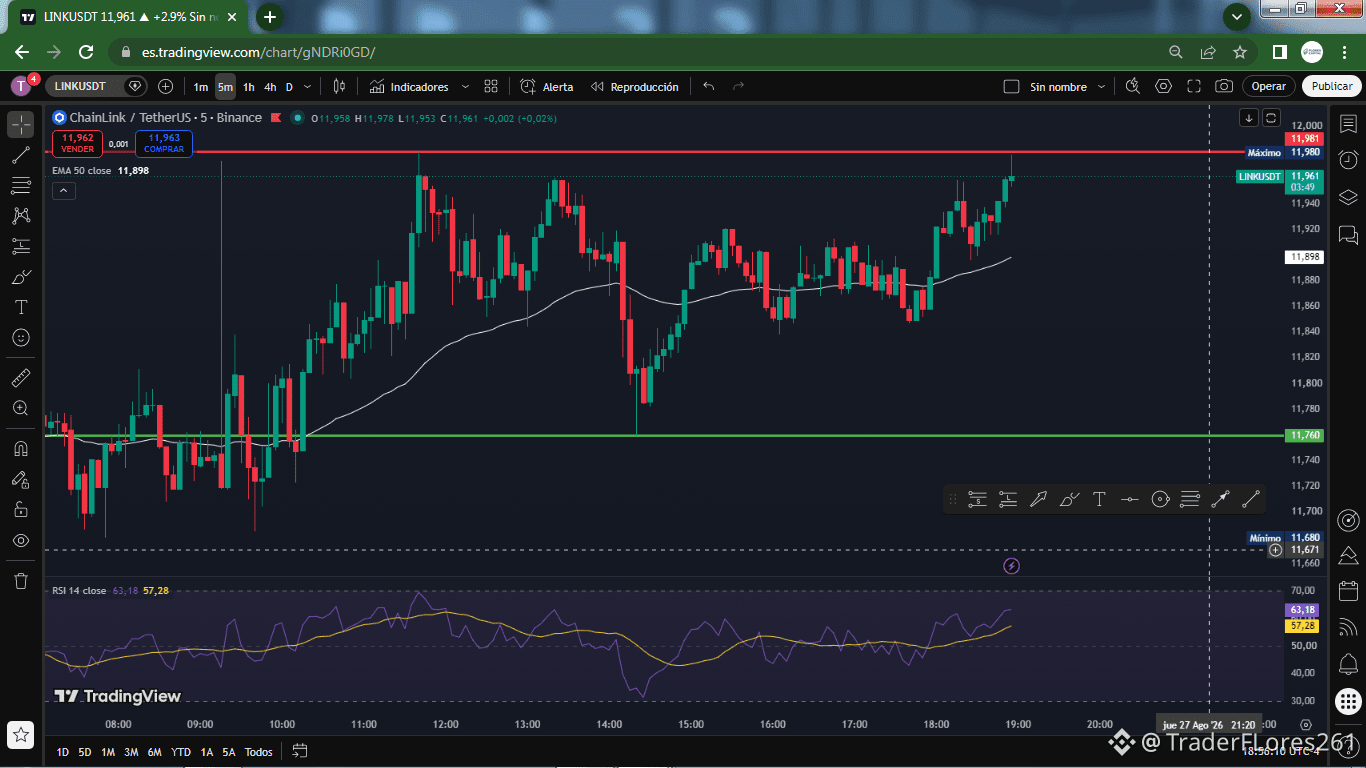The width and height of the screenshot is (1366, 768).
Task: Open the Chrome tab search dropdown
Action: [1237, 17]
